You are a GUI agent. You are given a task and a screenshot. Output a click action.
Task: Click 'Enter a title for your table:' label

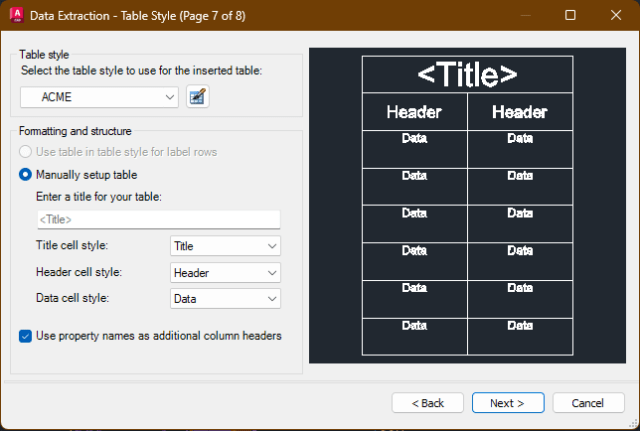[x=99, y=197]
